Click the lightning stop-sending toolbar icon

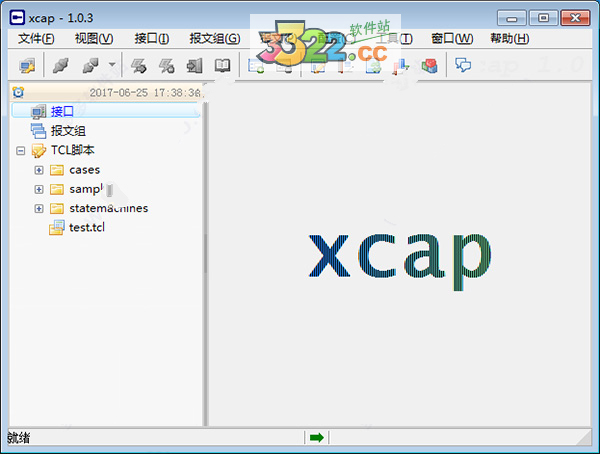(167, 65)
